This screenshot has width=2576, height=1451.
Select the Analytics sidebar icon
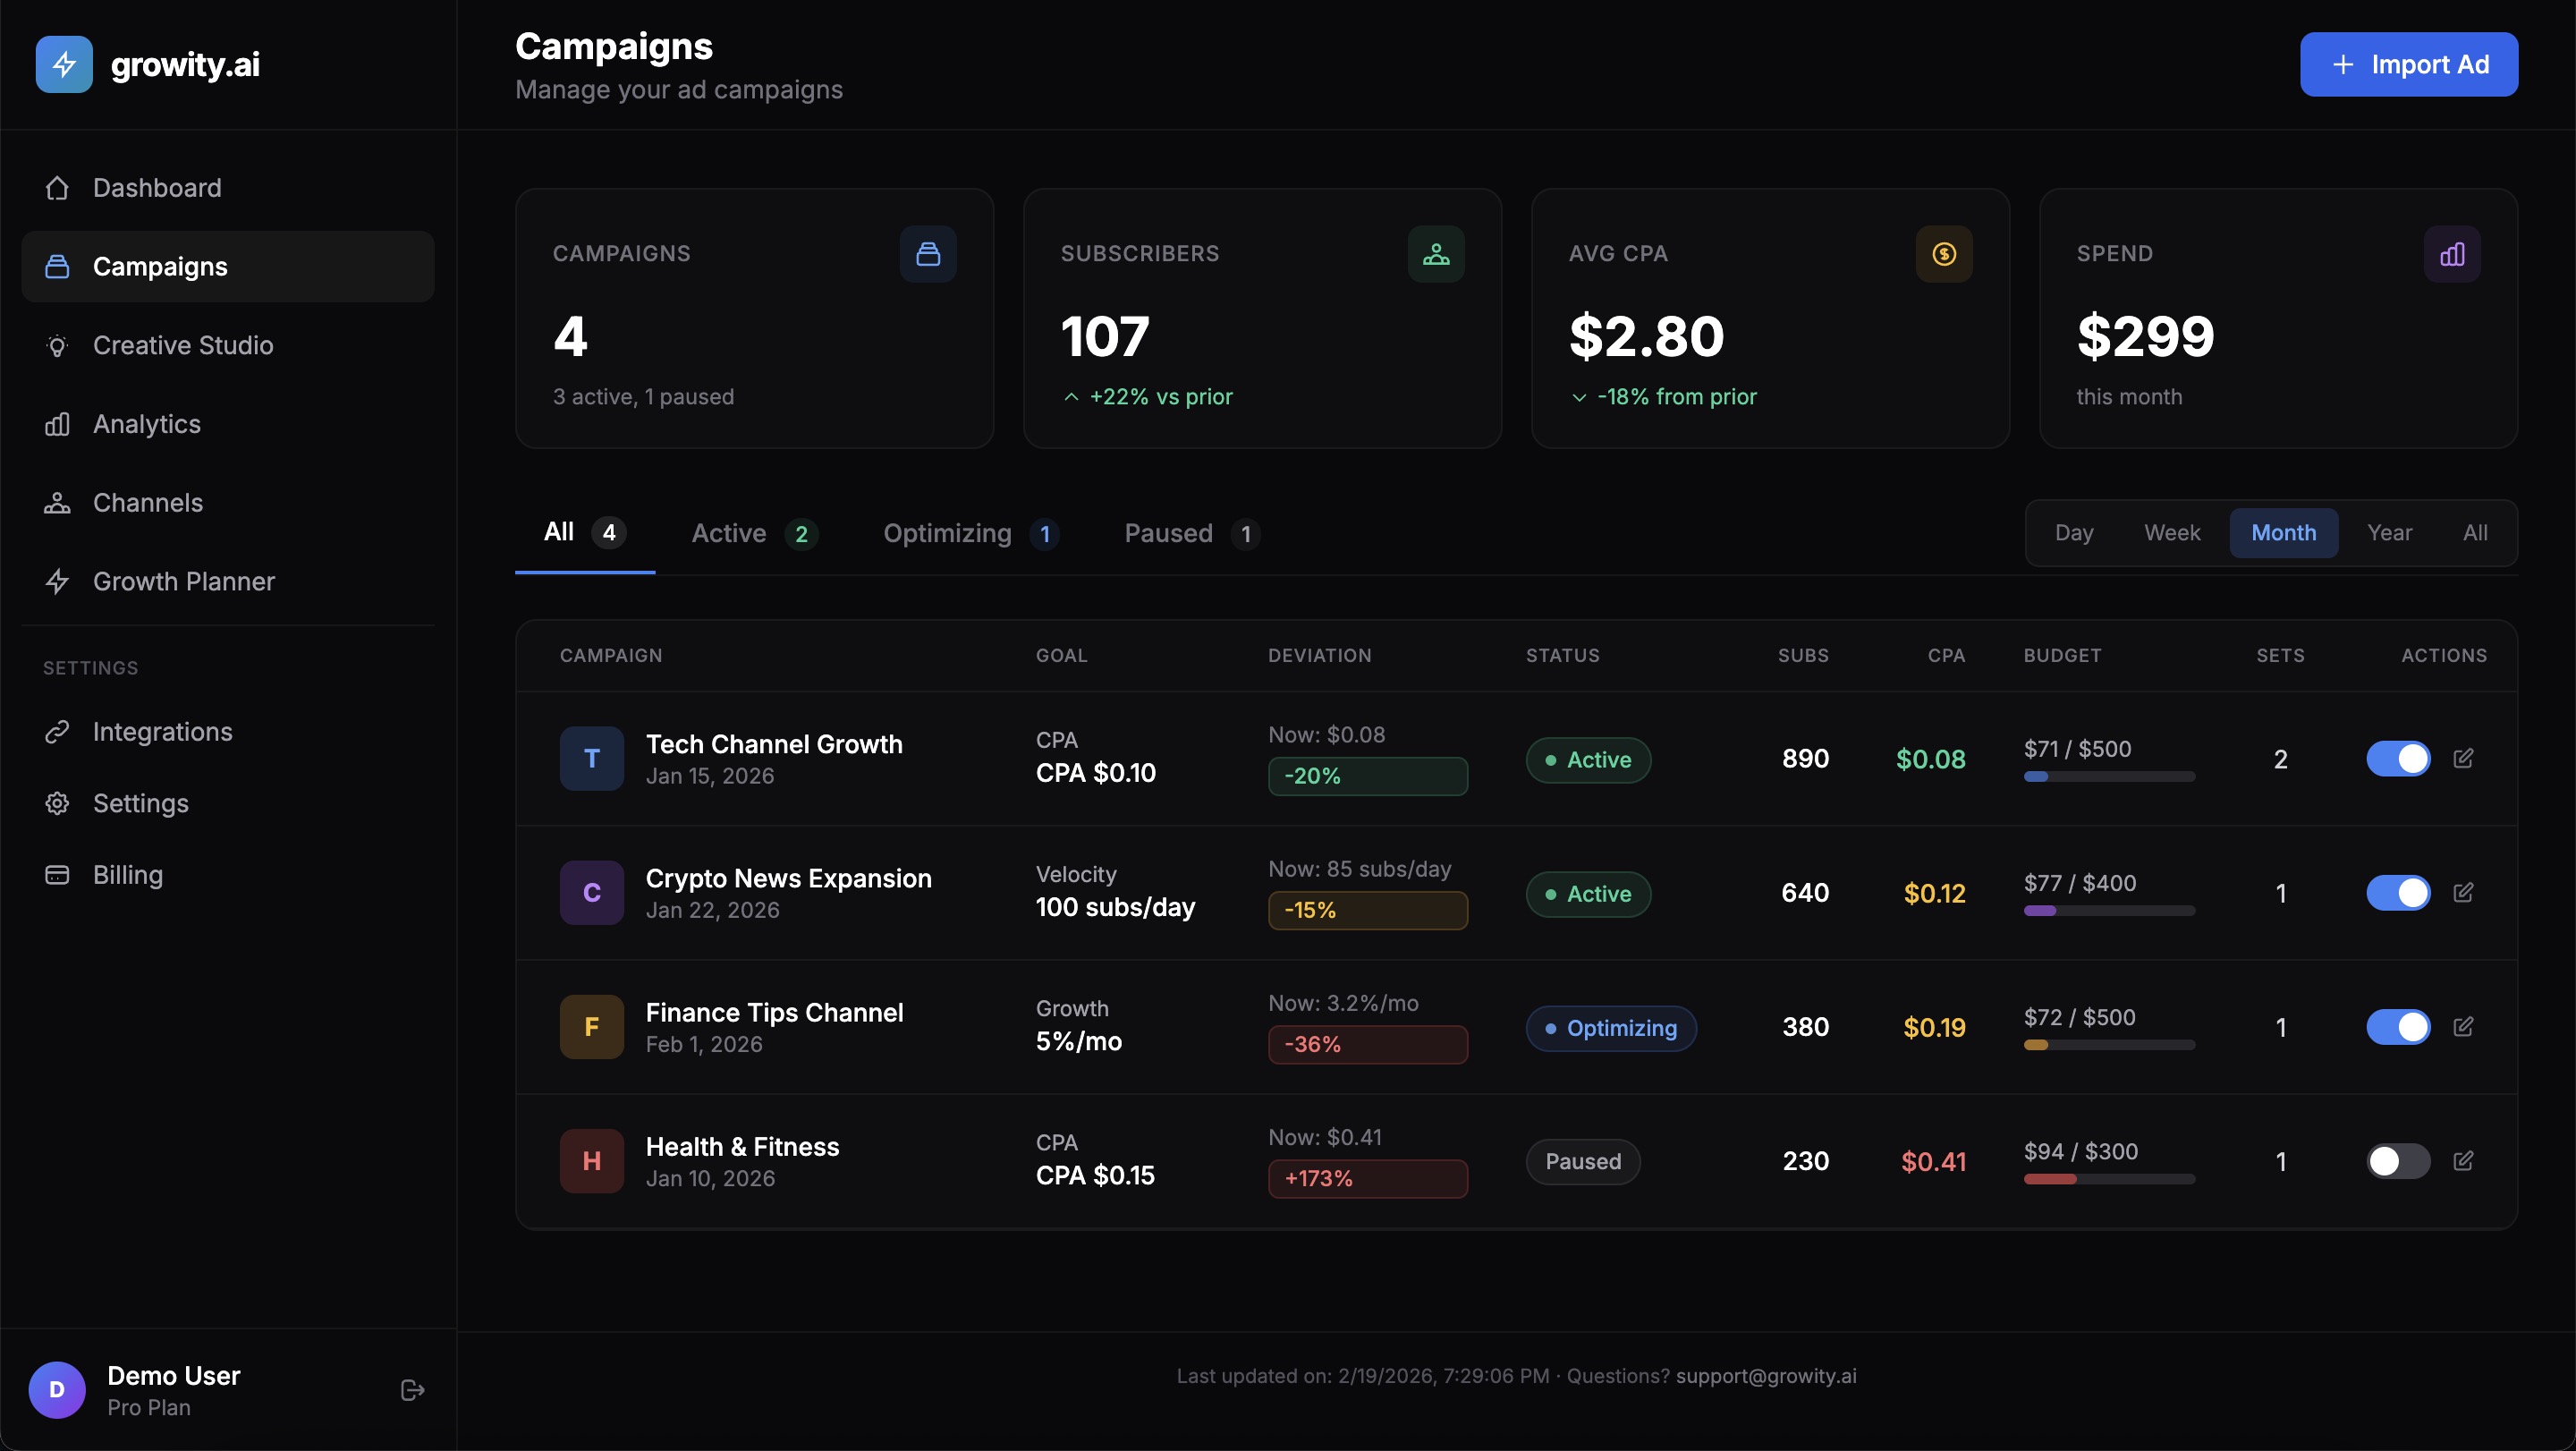coord(57,423)
